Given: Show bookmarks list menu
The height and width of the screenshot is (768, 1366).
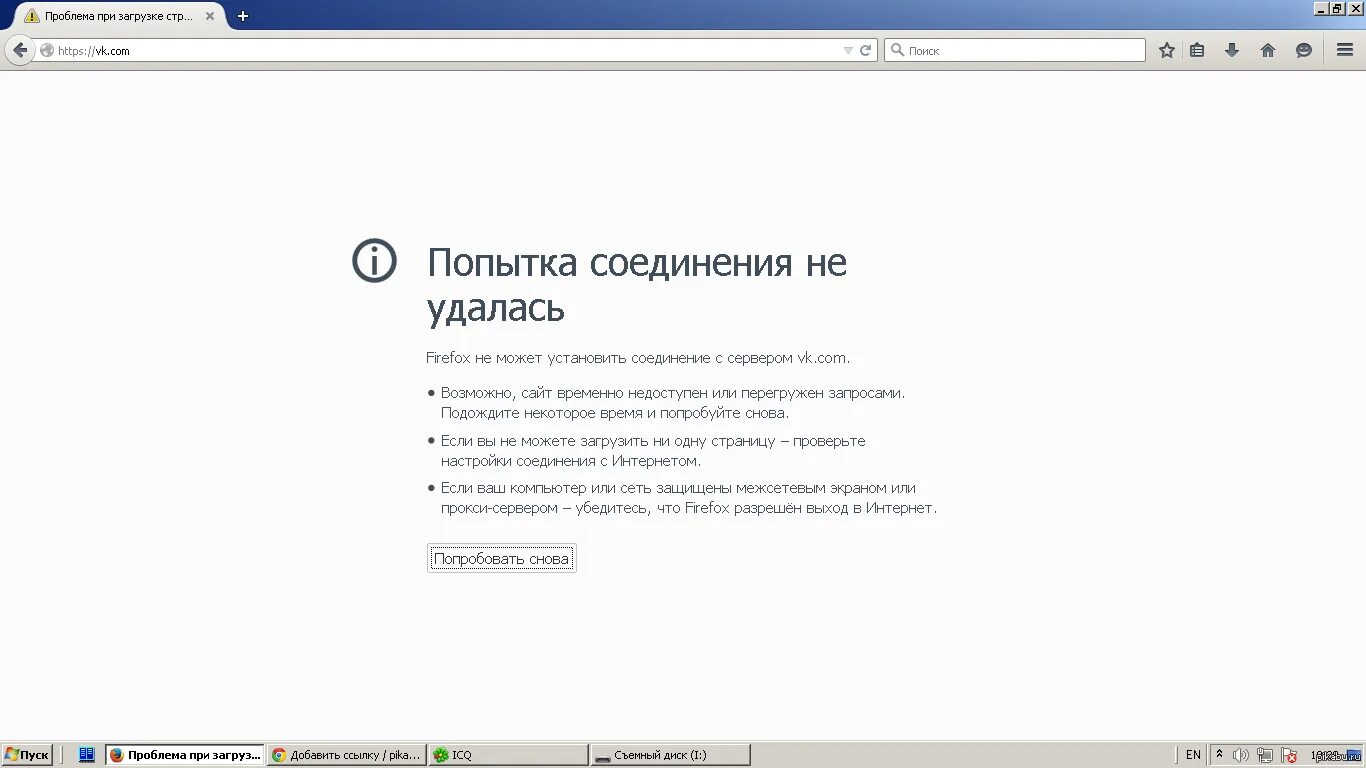Looking at the screenshot, I should pyautogui.click(x=1197, y=50).
